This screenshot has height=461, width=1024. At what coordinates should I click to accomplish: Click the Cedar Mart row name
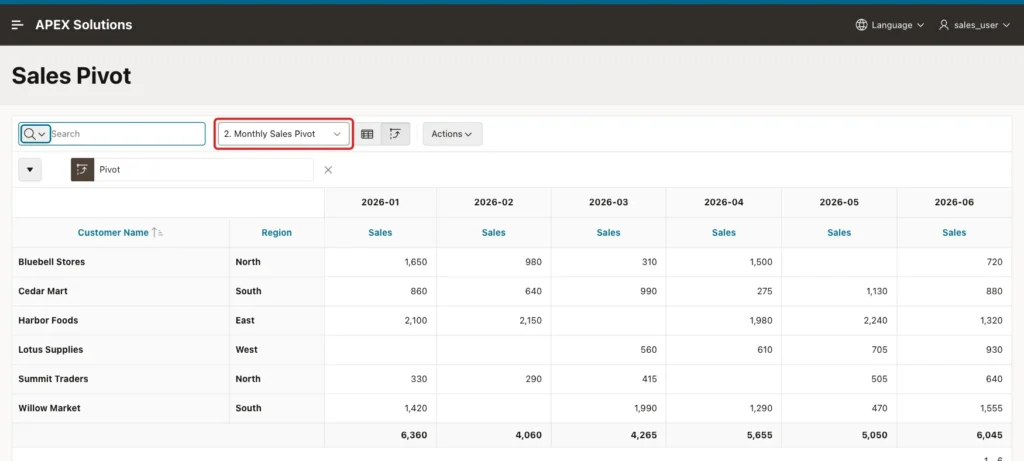pyautogui.click(x=43, y=291)
